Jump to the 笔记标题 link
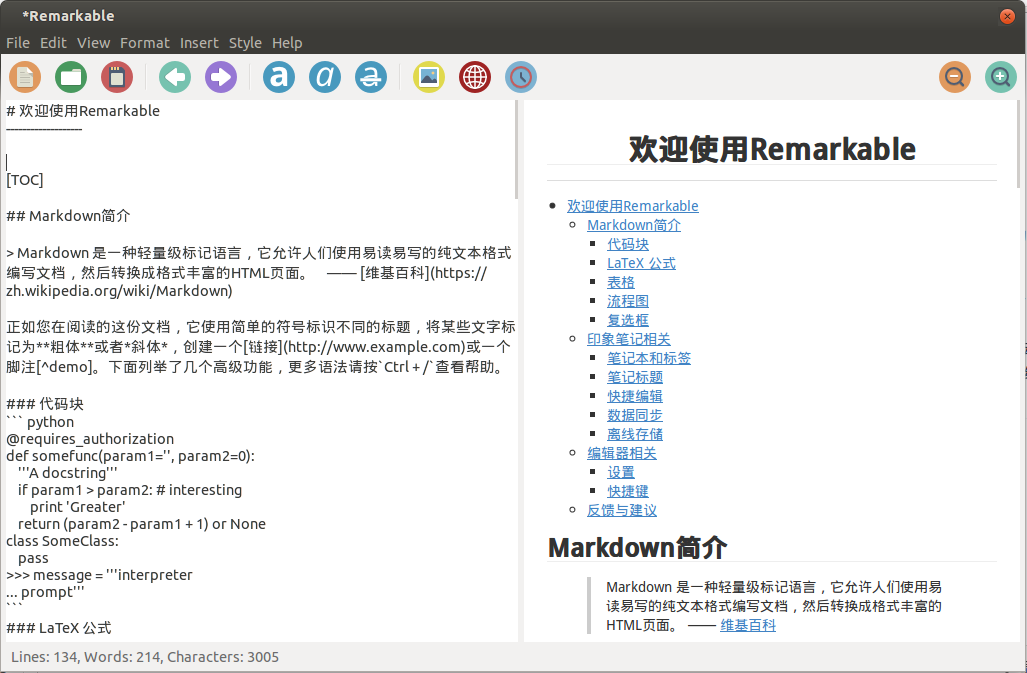The width and height of the screenshot is (1027, 673). pyautogui.click(x=635, y=377)
